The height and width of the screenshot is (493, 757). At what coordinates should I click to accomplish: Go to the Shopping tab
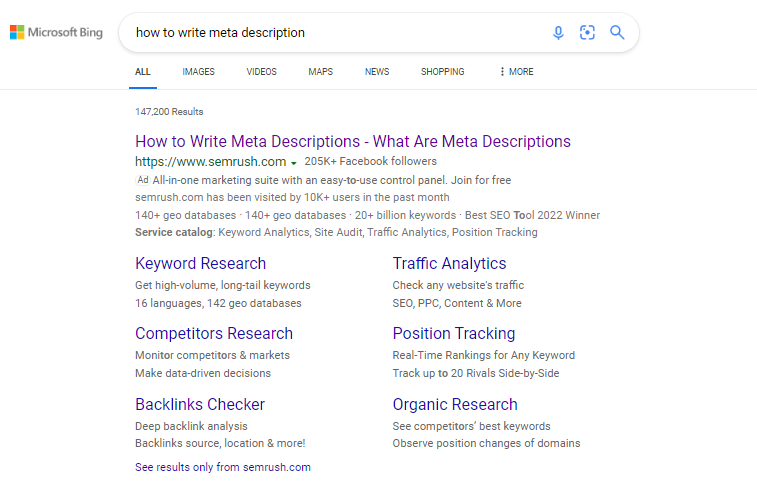pos(442,72)
